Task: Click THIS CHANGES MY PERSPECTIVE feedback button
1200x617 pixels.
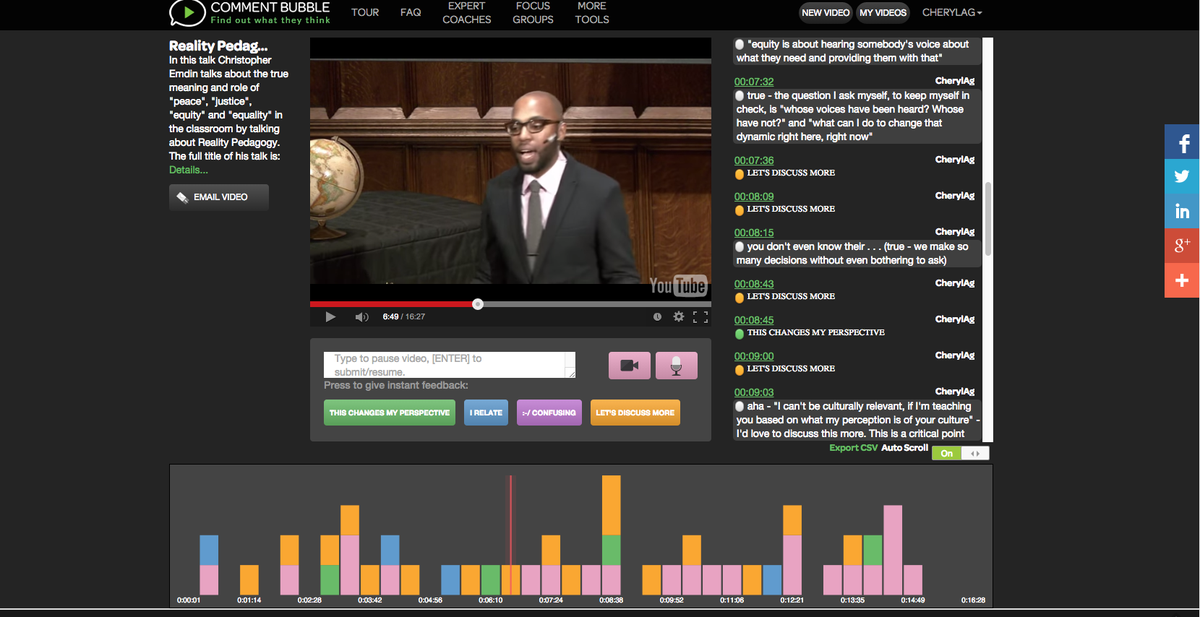Action: coord(389,412)
